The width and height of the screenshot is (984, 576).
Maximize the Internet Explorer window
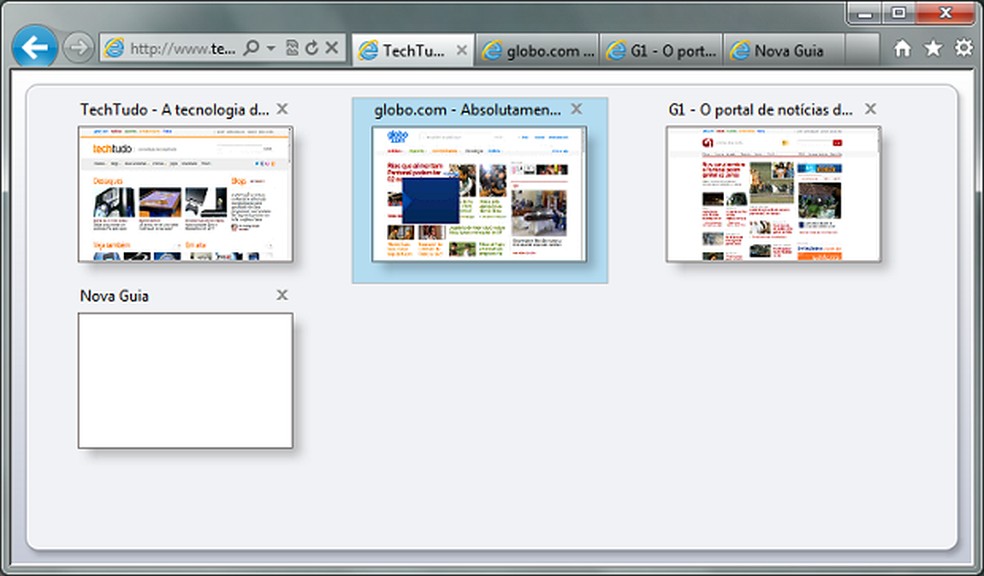tap(899, 13)
